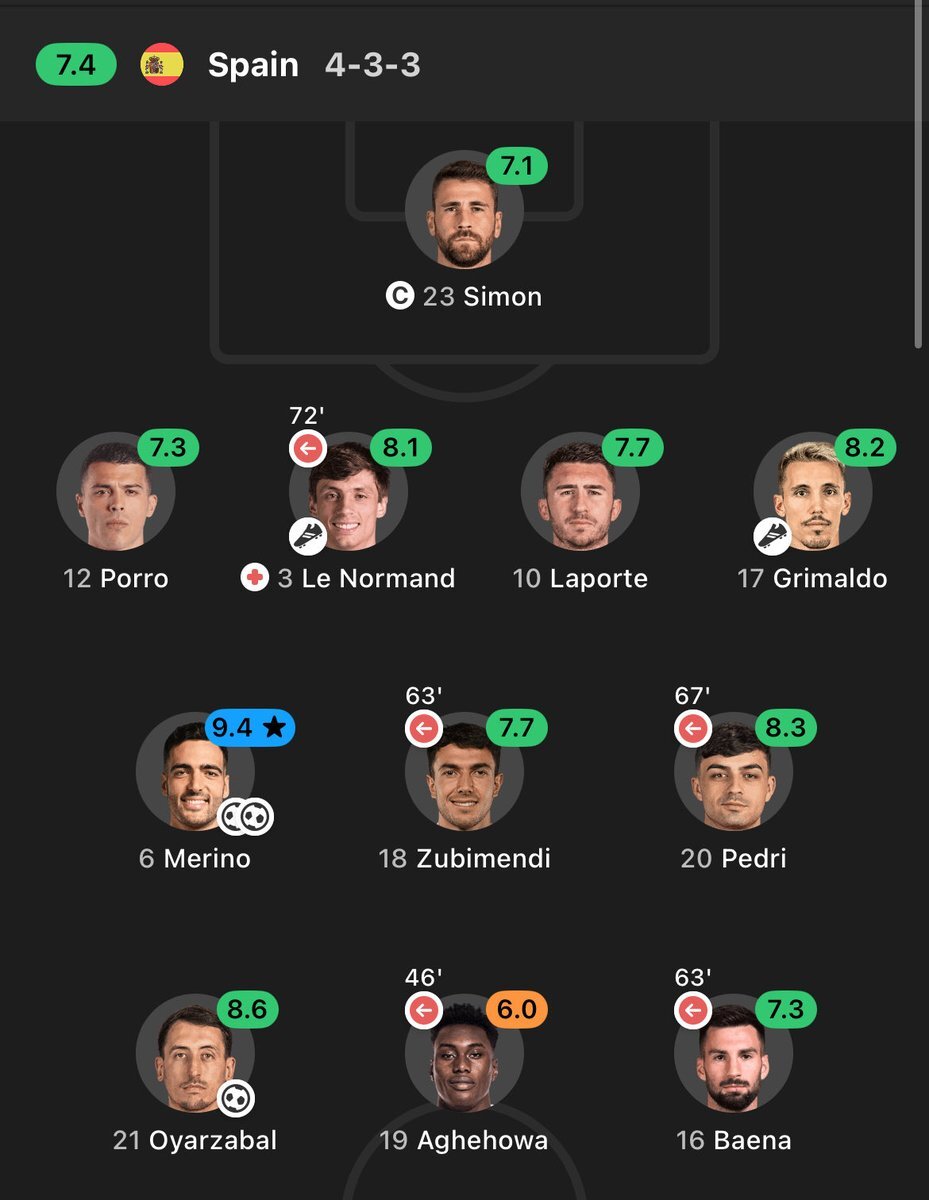
Task: Click the two-goals ball icon on Merino
Action: (x=246, y=816)
